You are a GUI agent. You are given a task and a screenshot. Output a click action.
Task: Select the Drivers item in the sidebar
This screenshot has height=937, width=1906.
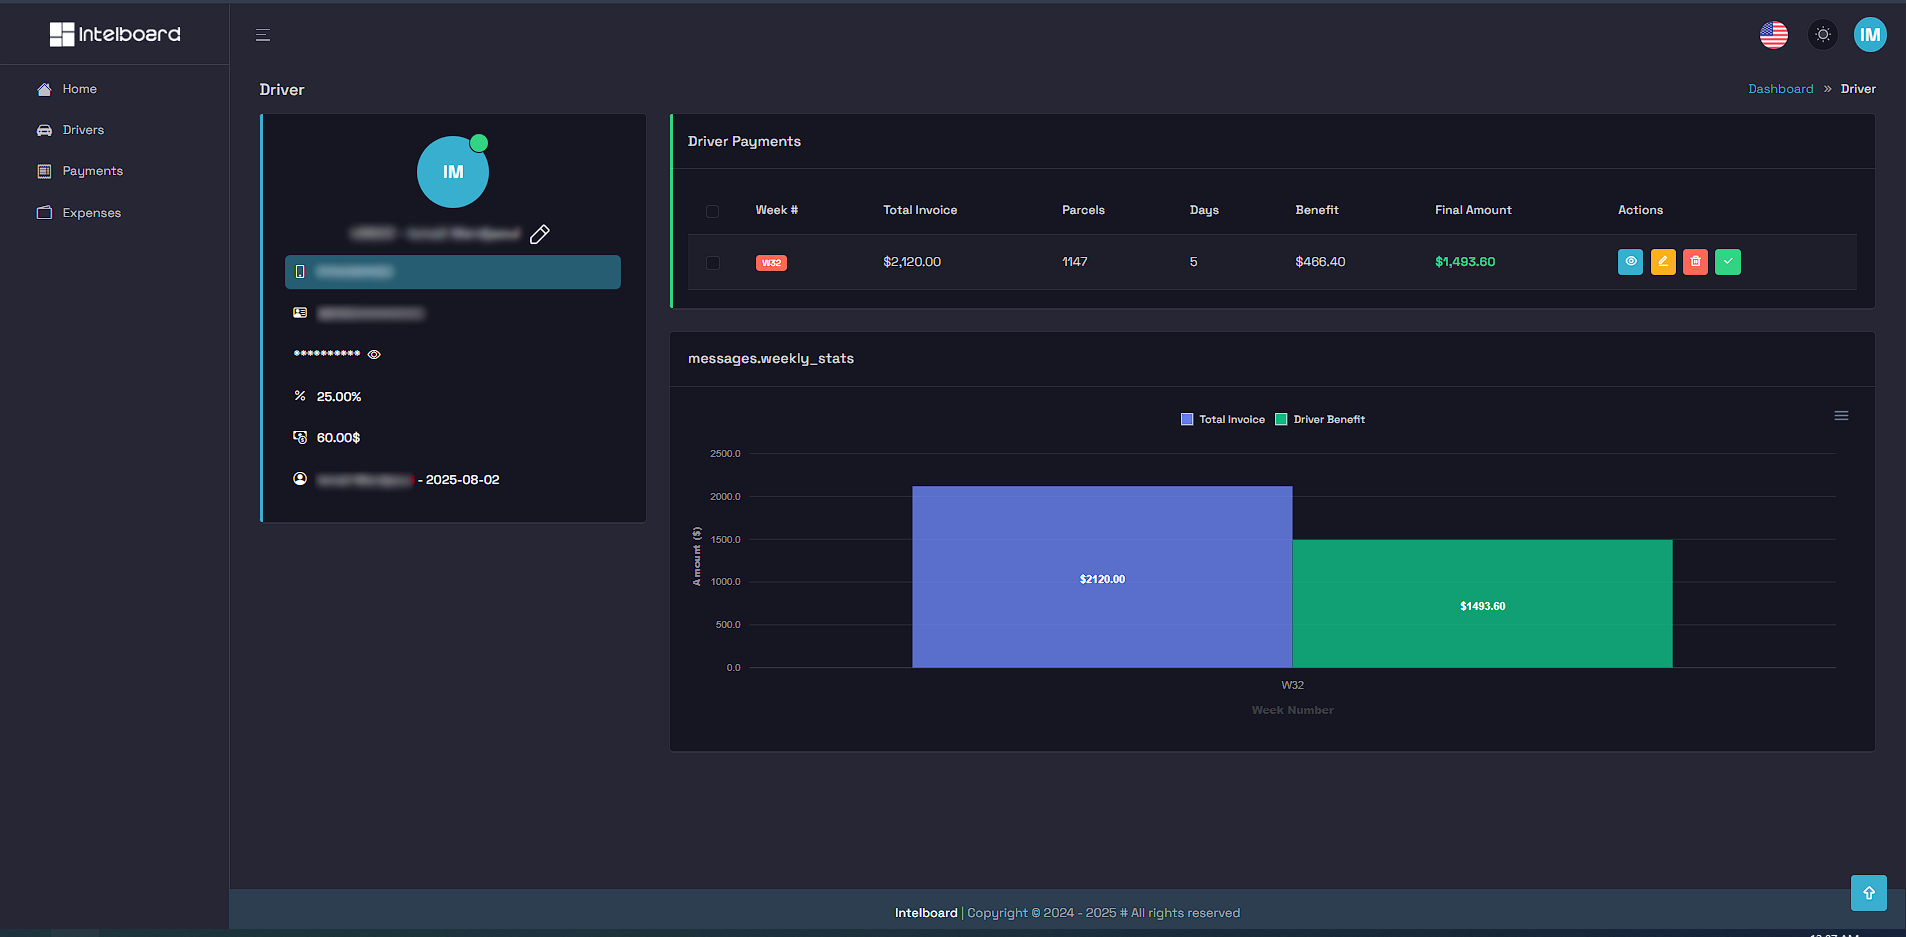point(83,129)
